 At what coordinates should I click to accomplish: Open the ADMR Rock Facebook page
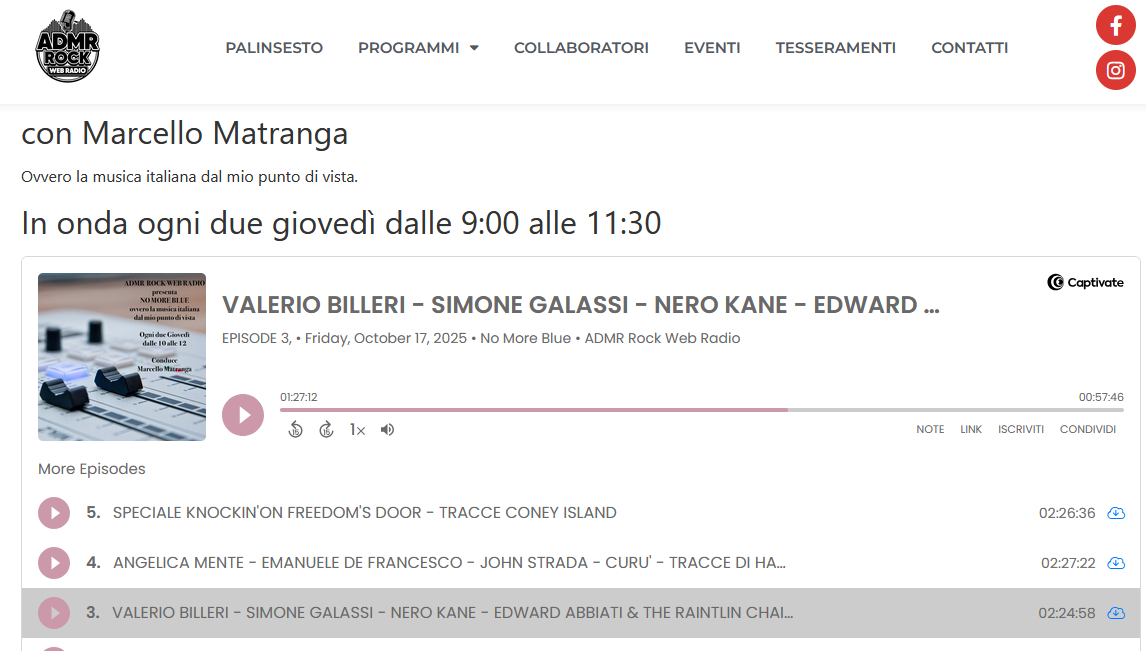point(1115,26)
